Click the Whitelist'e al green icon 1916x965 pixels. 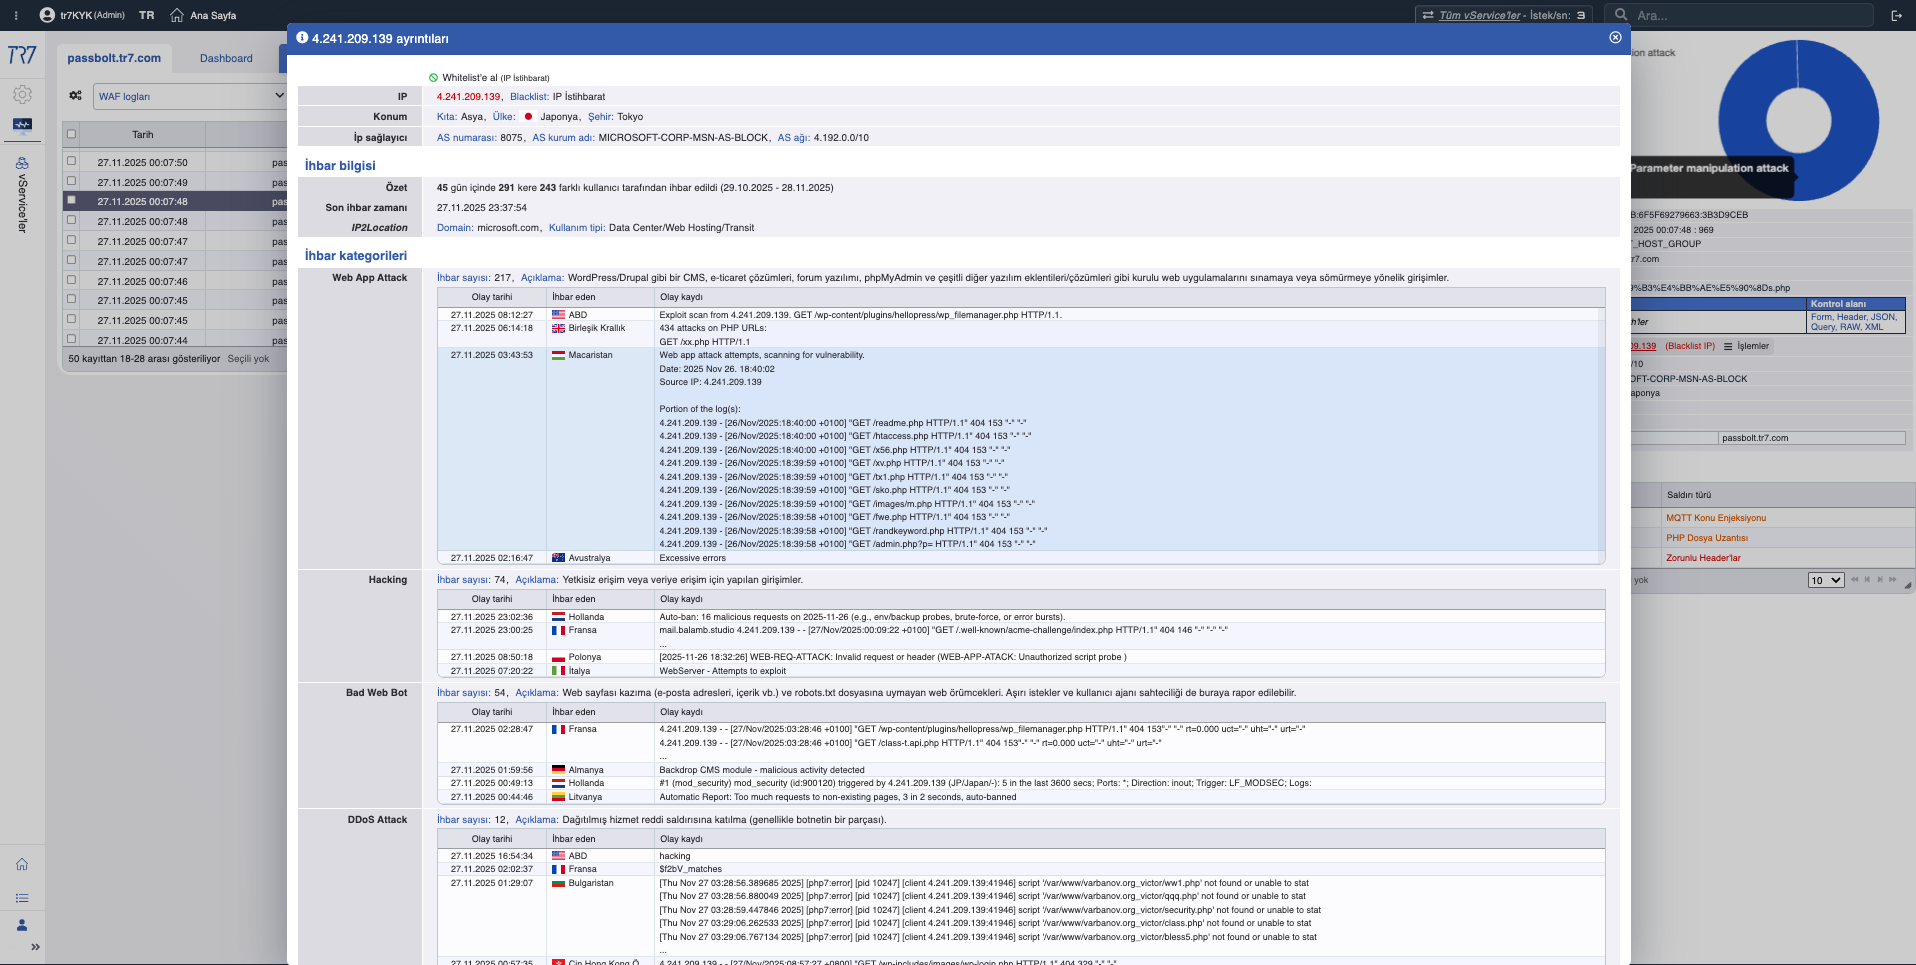point(433,77)
